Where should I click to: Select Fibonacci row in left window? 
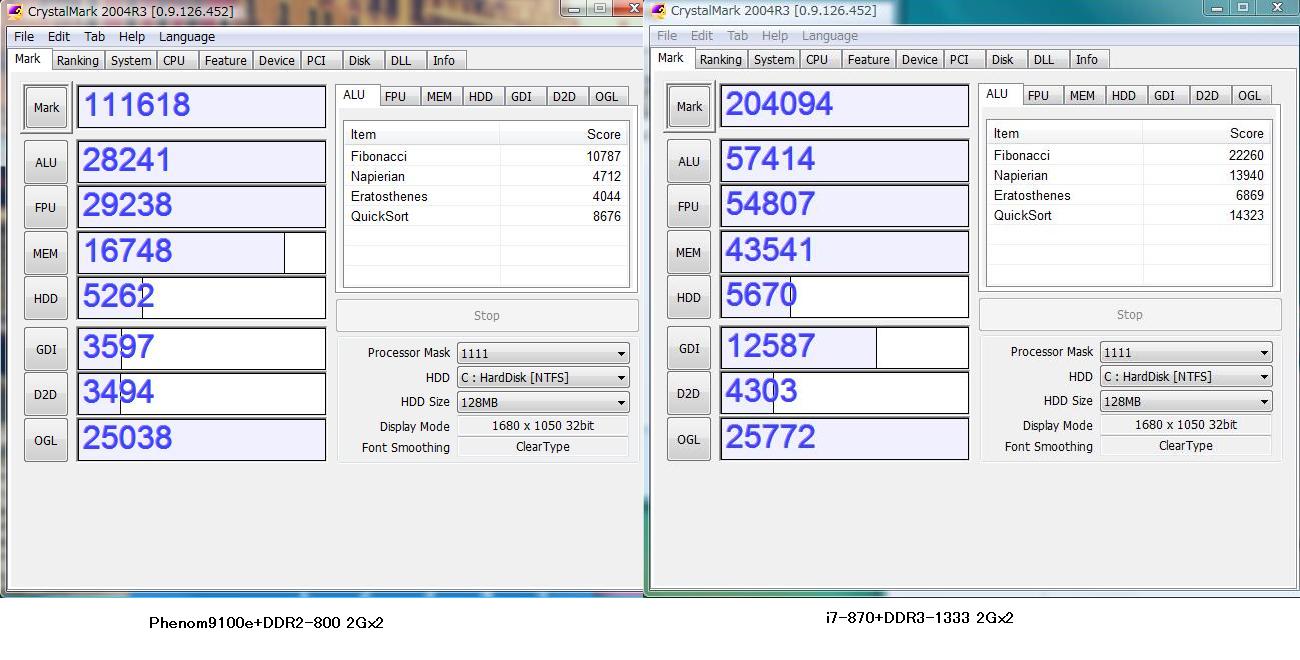[x=486, y=156]
